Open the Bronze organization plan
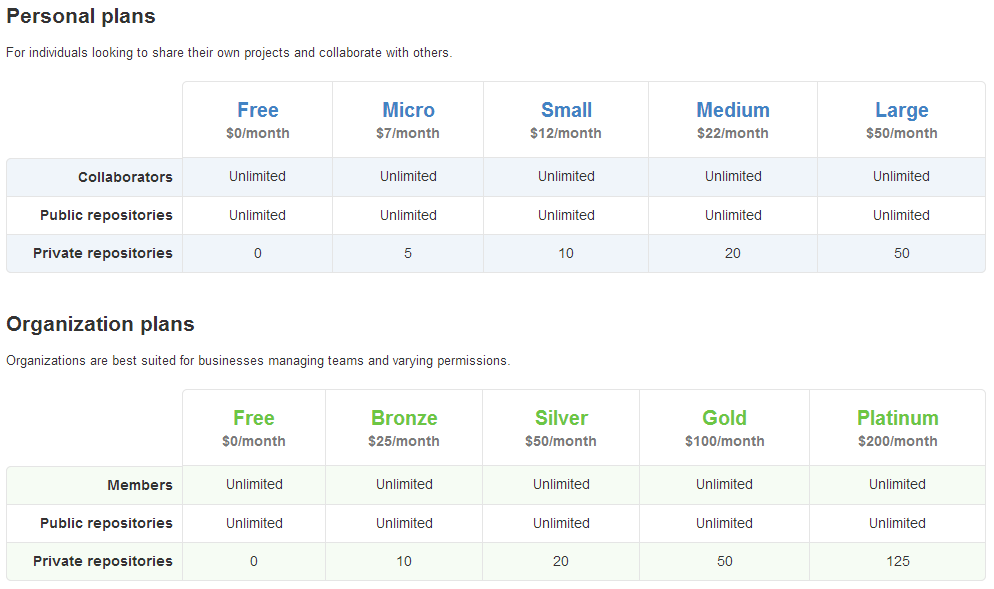 (404, 418)
